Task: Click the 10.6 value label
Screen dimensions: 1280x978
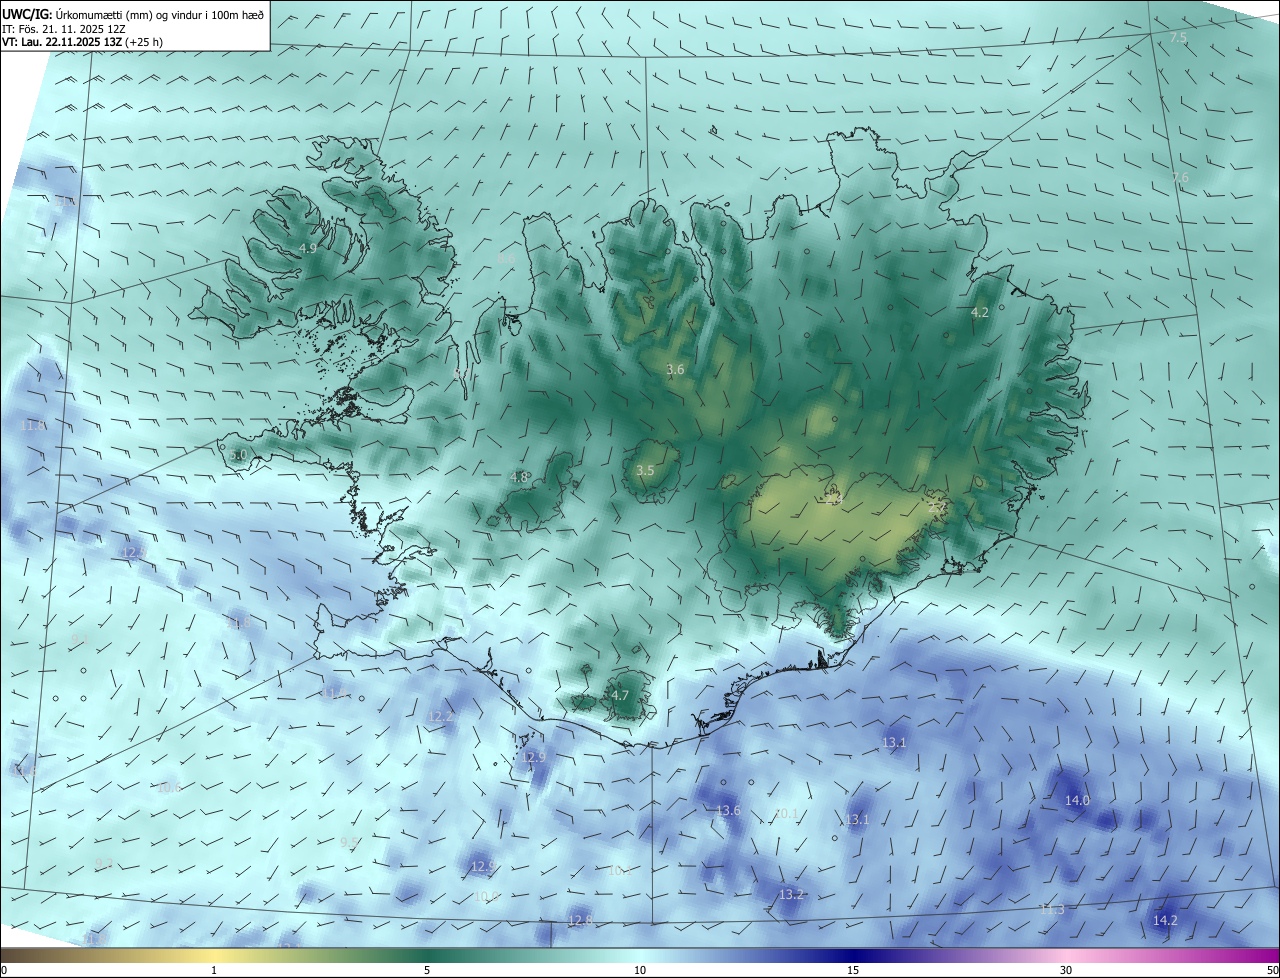Action: click(169, 787)
